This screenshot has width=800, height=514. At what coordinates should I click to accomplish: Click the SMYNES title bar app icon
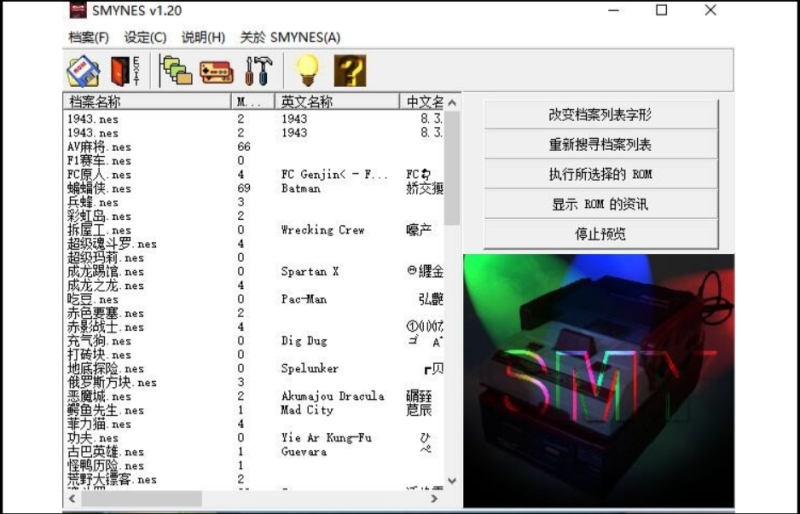pos(78,10)
